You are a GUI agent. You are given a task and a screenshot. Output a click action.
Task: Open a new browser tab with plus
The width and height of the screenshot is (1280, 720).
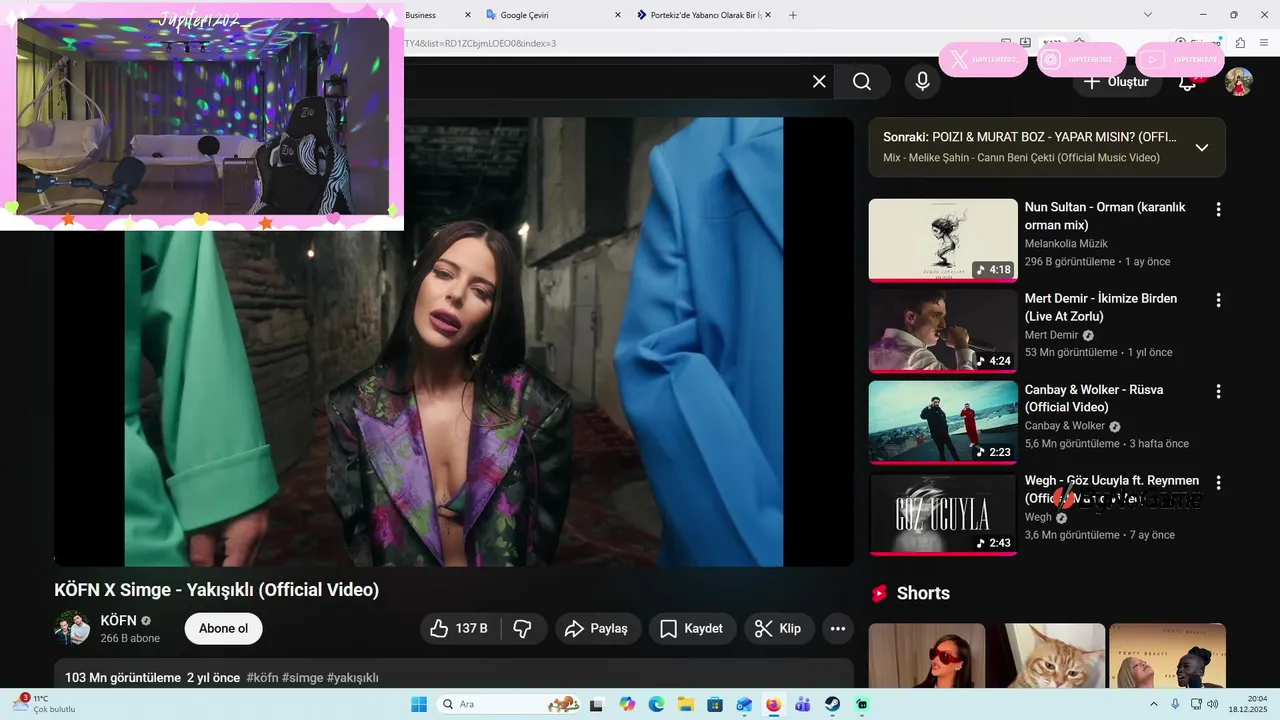coord(793,15)
